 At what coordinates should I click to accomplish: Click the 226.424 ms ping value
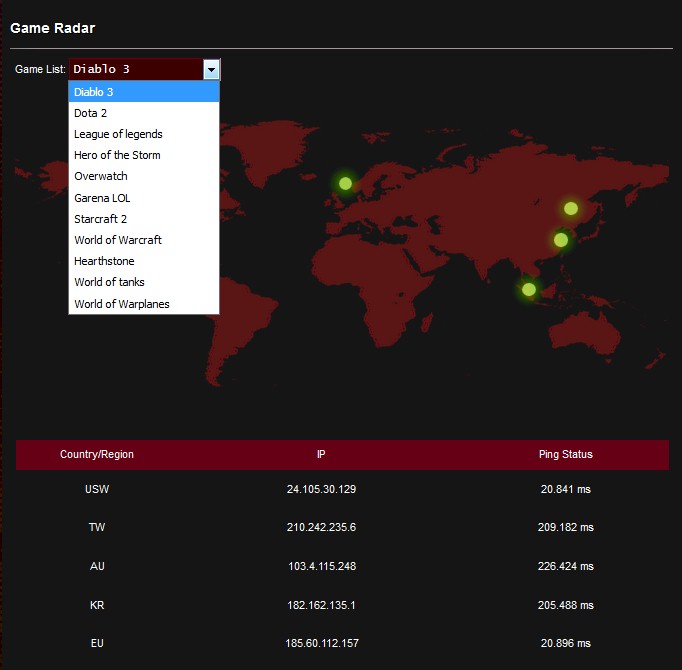[x=565, y=566]
